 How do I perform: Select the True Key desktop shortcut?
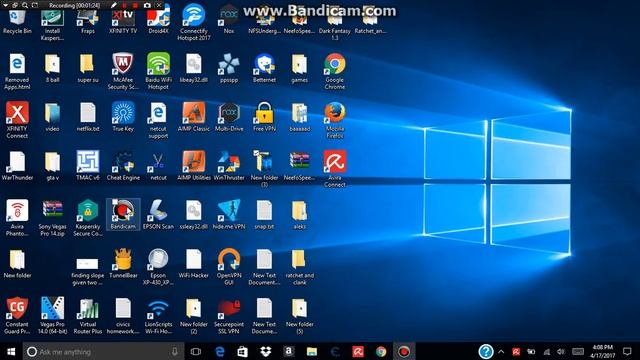[x=123, y=117]
